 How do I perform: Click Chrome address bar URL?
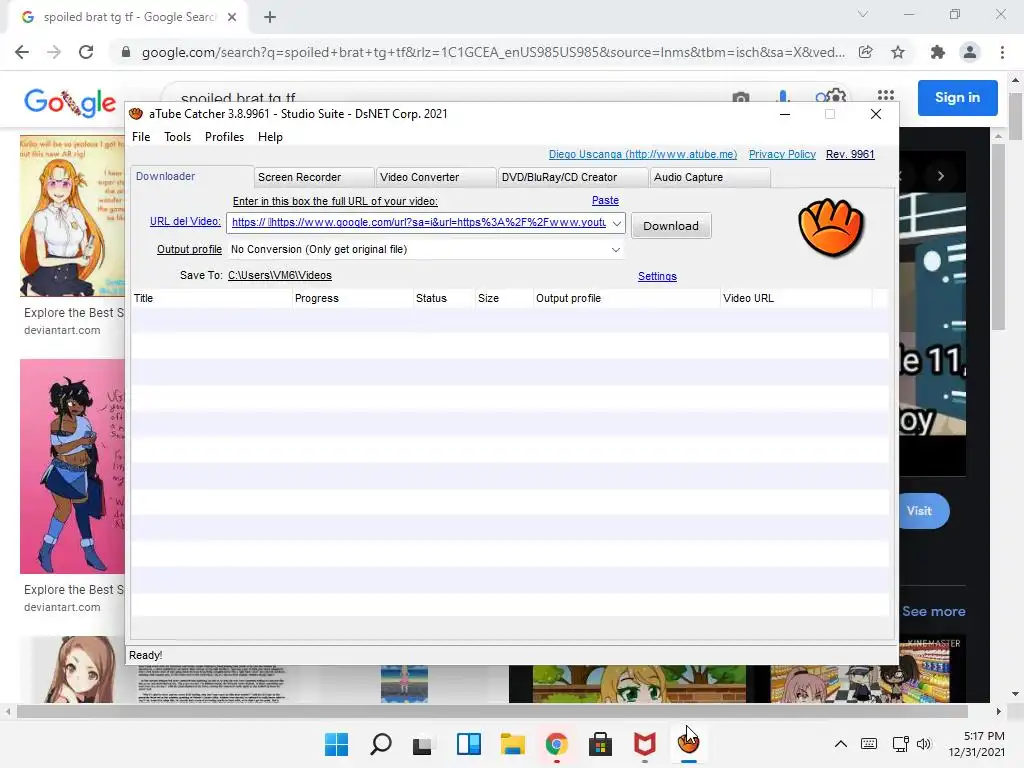click(x=493, y=52)
